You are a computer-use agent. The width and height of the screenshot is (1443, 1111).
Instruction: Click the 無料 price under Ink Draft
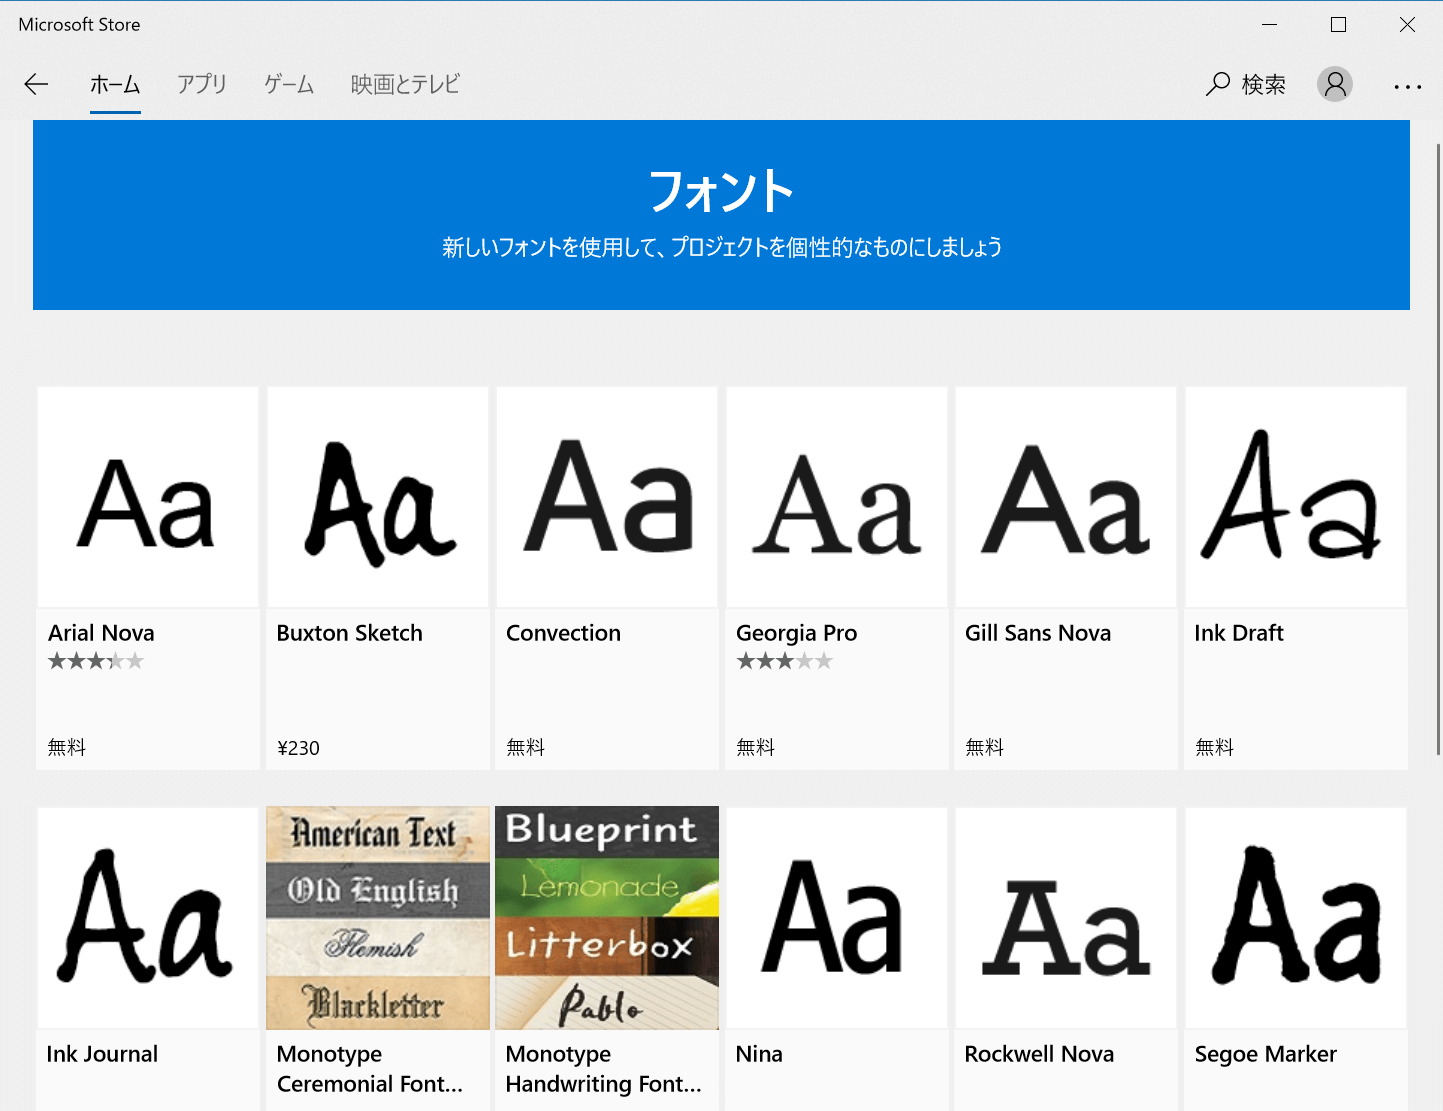pyautogui.click(x=1215, y=748)
